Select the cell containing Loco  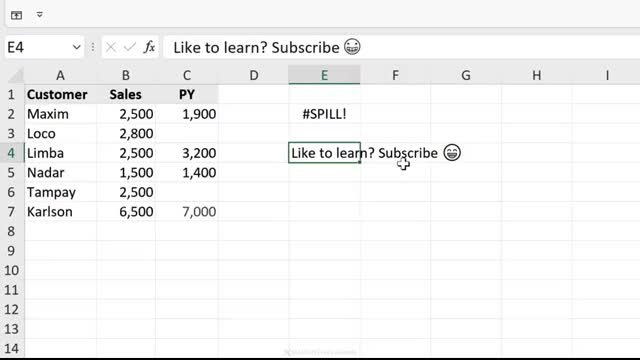[x=60, y=133]
